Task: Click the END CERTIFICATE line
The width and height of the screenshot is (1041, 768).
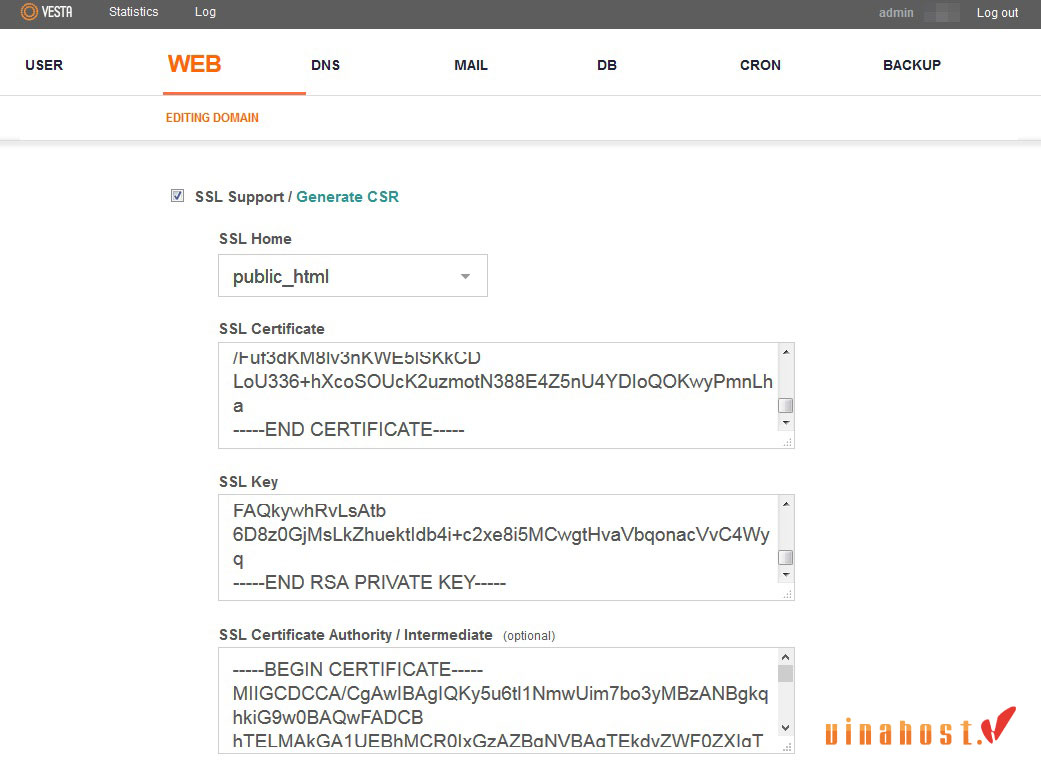Action: [349, 429]
